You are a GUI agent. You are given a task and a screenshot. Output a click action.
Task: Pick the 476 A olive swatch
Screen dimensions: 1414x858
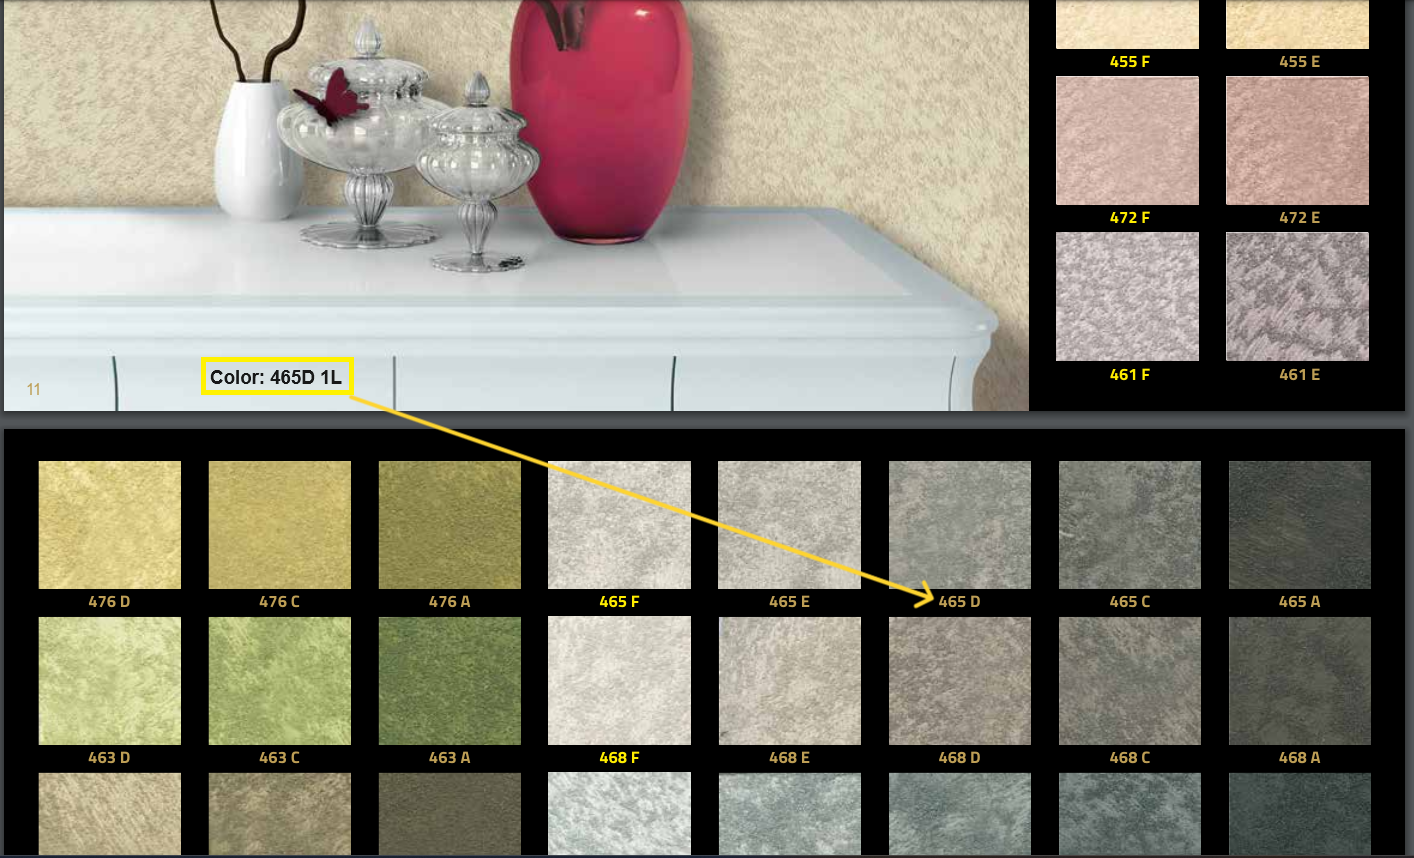click(450, 525)
